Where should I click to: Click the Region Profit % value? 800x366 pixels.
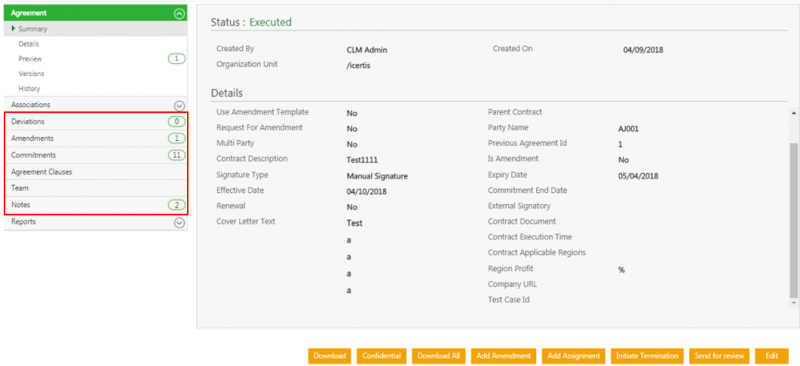(x=621, y=270)
